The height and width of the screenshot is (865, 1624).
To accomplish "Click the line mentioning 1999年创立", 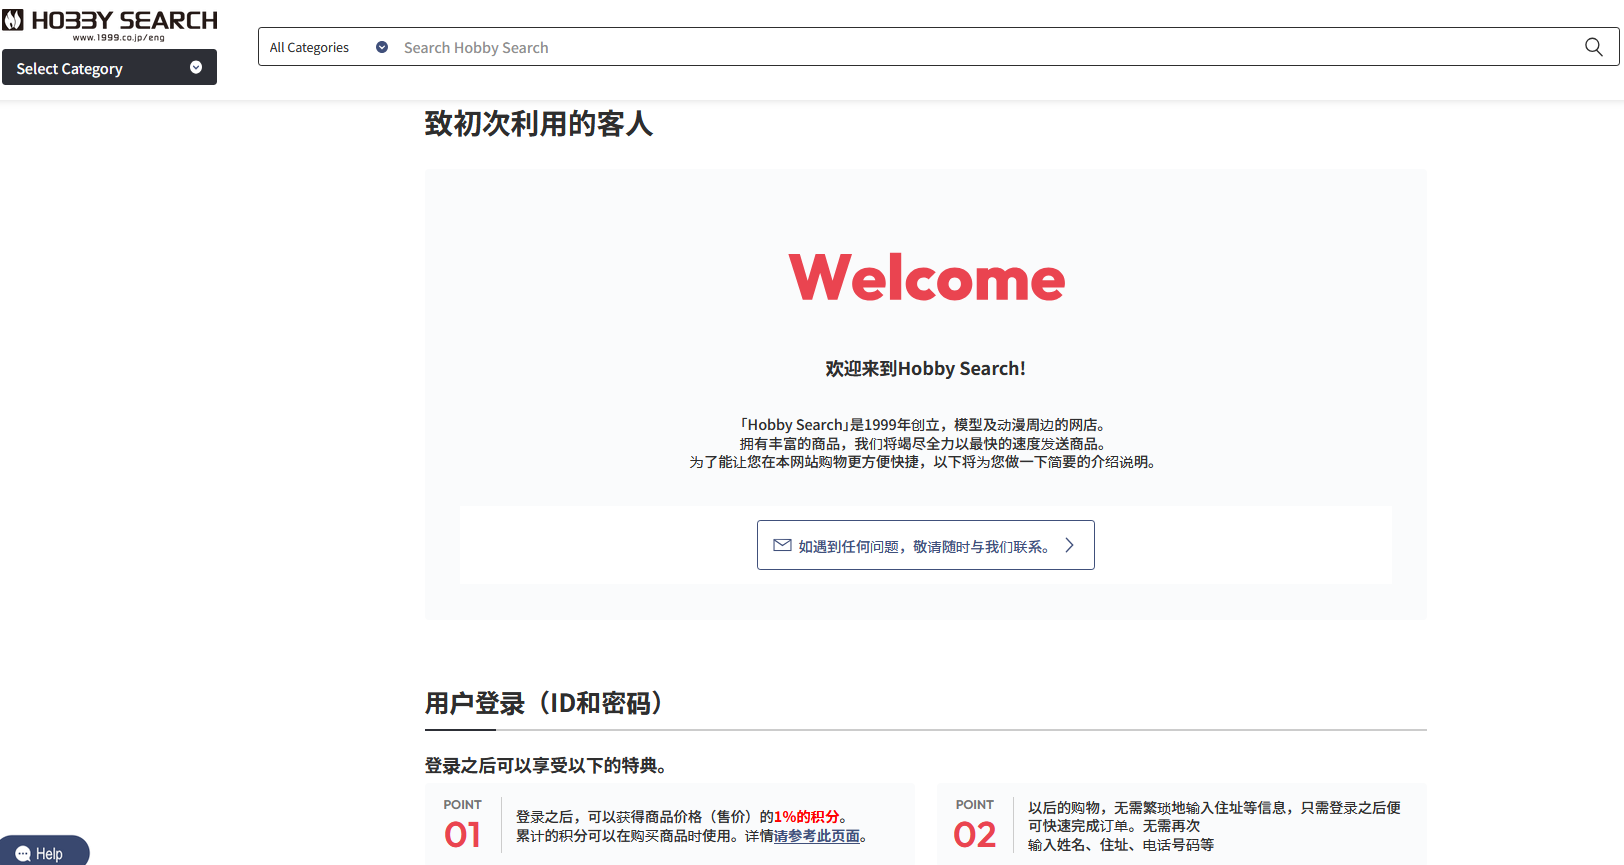I will click(x=925, y=425).
